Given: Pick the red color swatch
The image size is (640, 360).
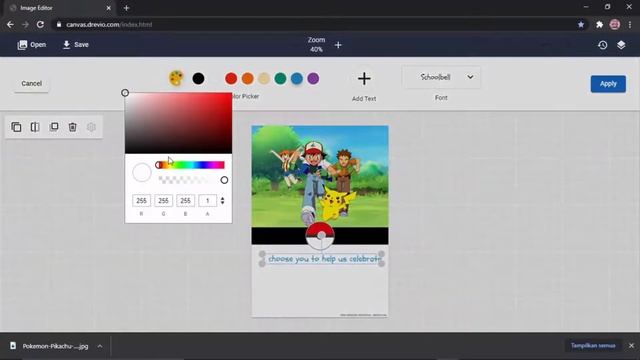Looking at the screenshot, I should (x=231, y=78).
